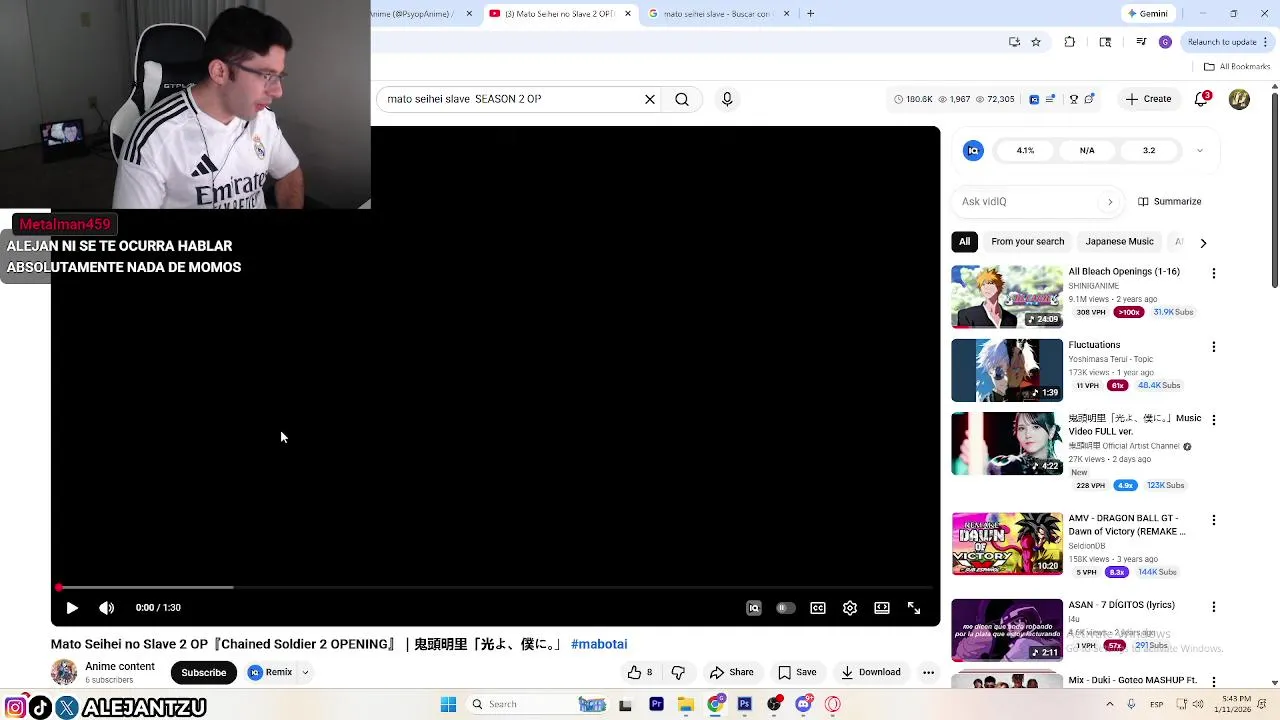
Task: Toggle closed captions on the video
Action: coord(818,608)
